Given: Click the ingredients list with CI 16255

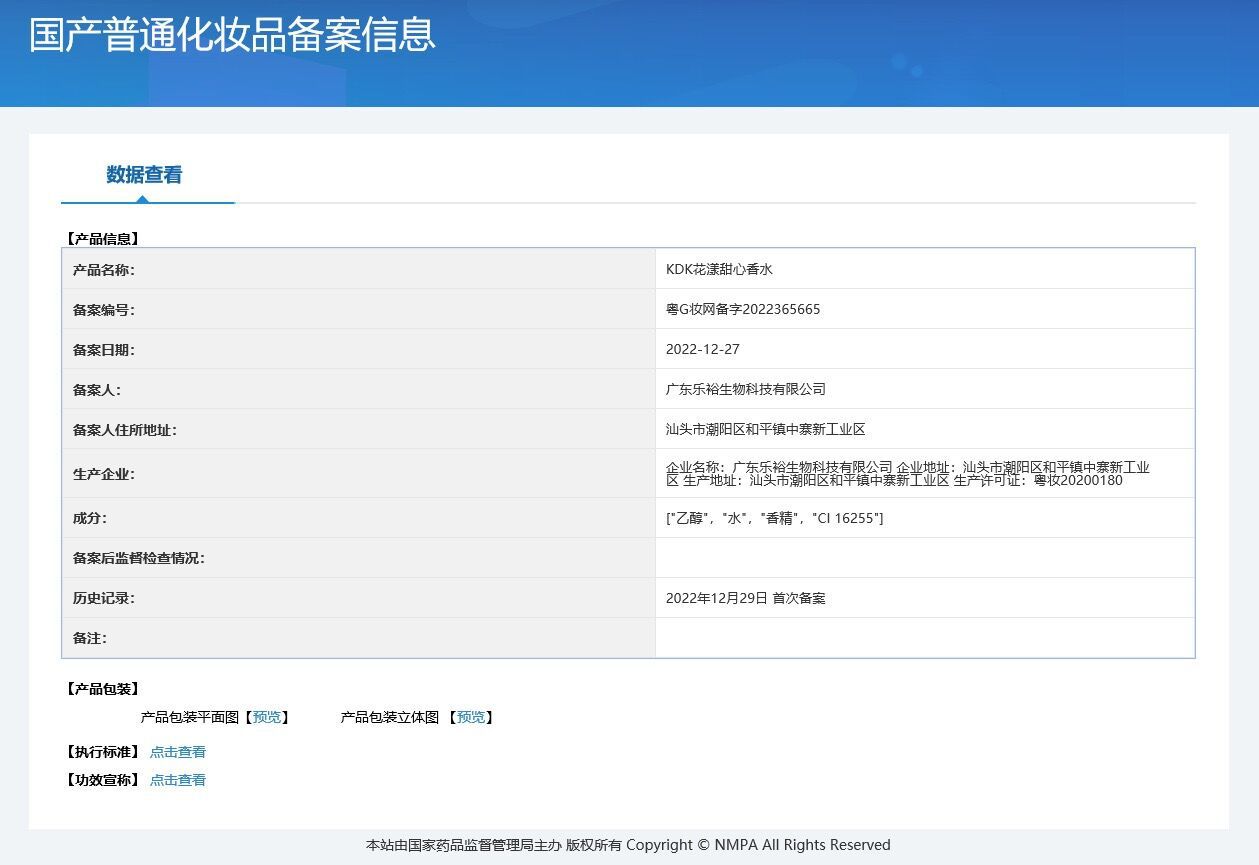Looking at the screenshot, I should point(774,518).
